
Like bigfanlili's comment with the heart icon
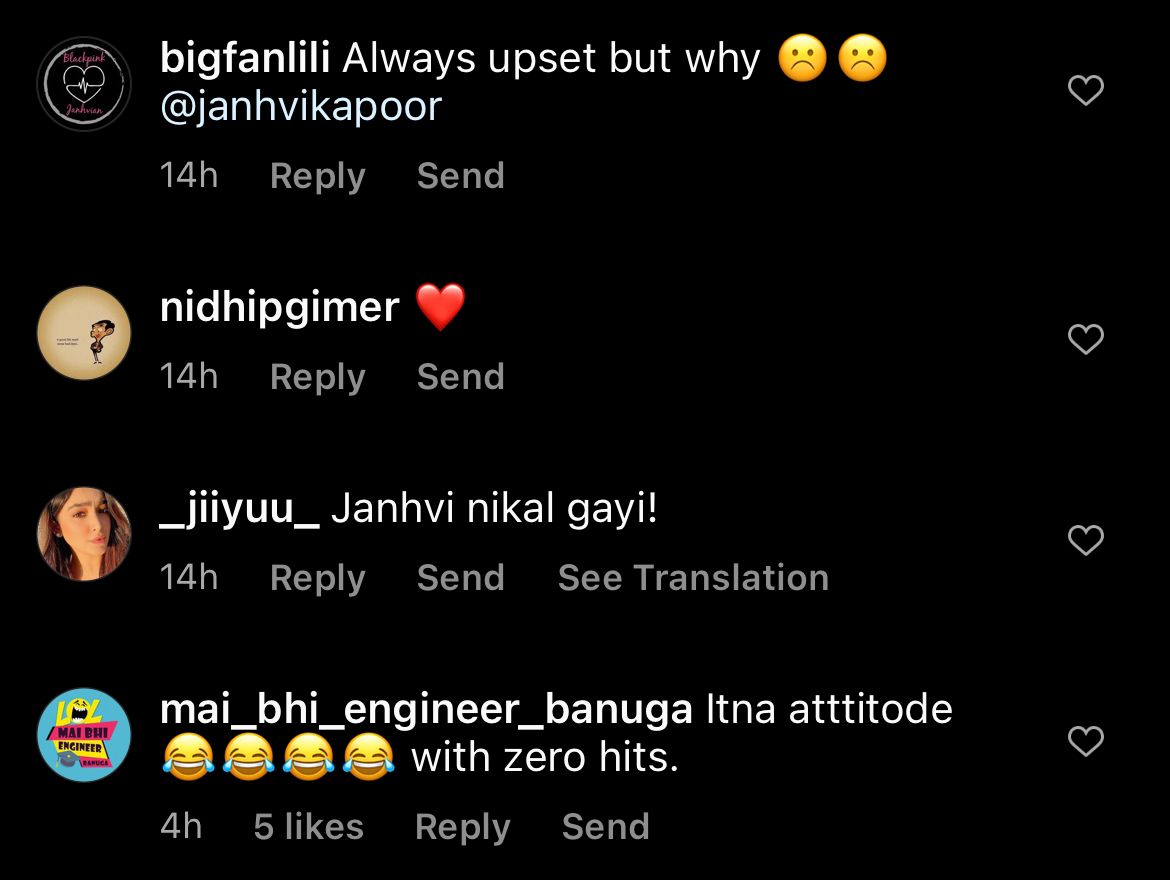pos(1086,90)
